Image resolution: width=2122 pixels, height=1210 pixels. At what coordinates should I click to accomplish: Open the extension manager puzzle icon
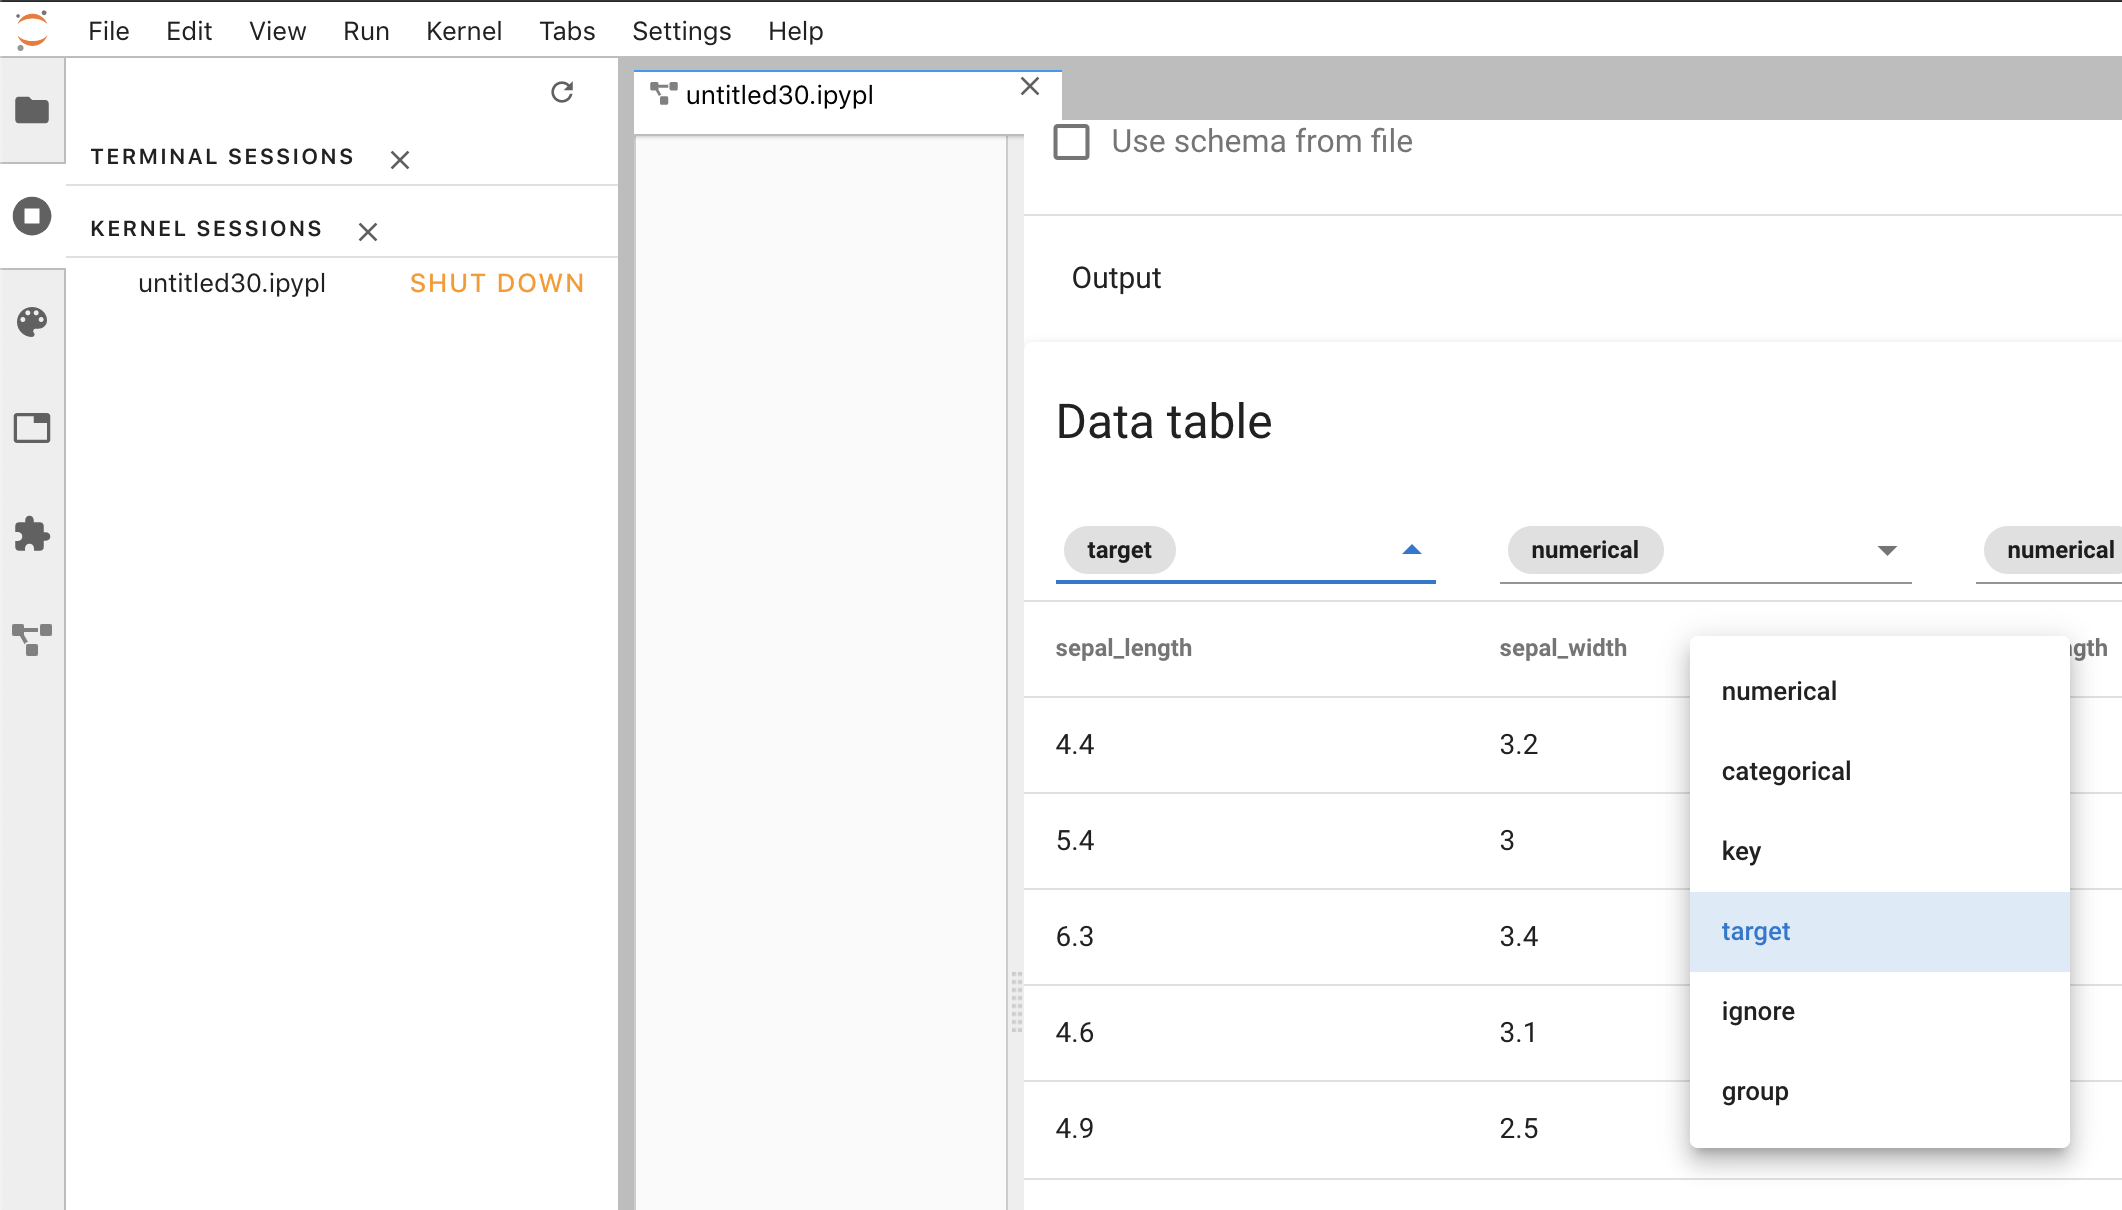coord(32,534)
